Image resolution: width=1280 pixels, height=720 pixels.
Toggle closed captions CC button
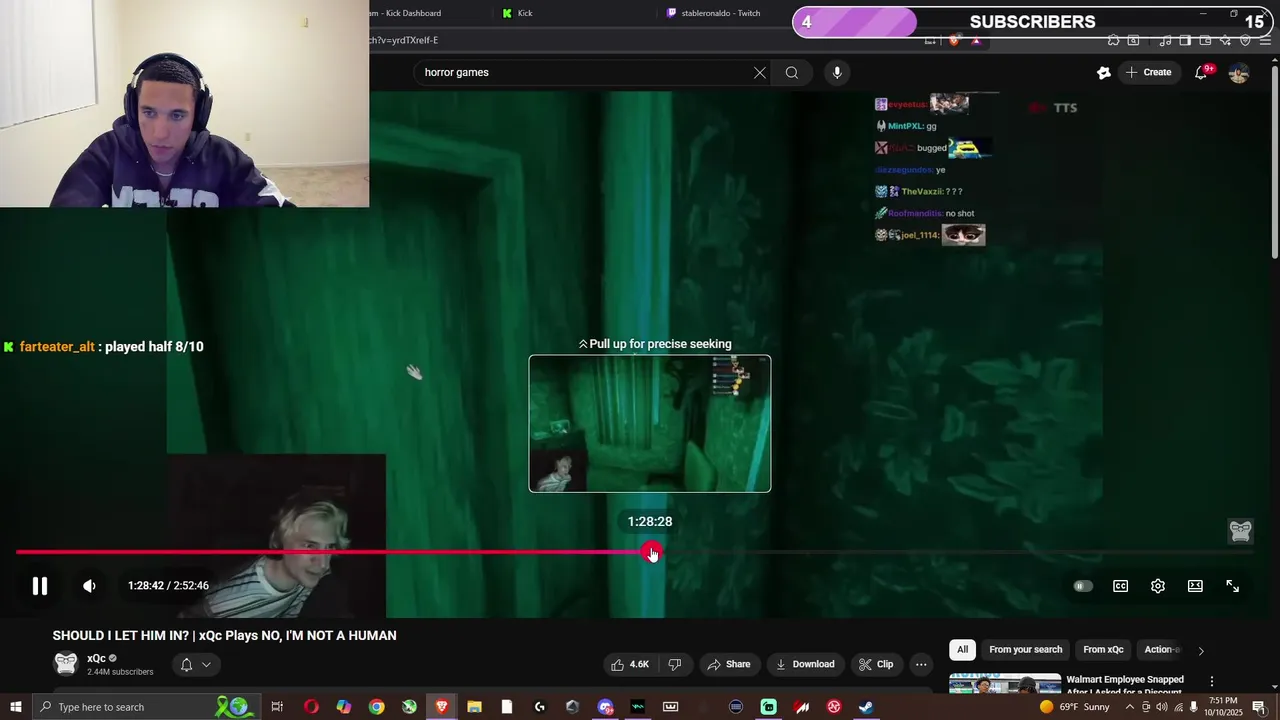click(x=1120, y=586)
